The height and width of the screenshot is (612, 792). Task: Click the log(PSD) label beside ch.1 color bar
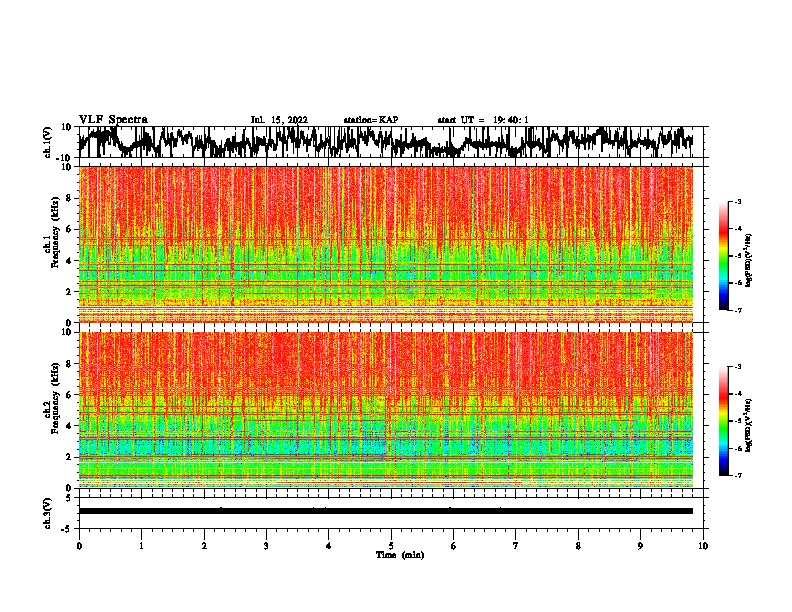(749, 260)
